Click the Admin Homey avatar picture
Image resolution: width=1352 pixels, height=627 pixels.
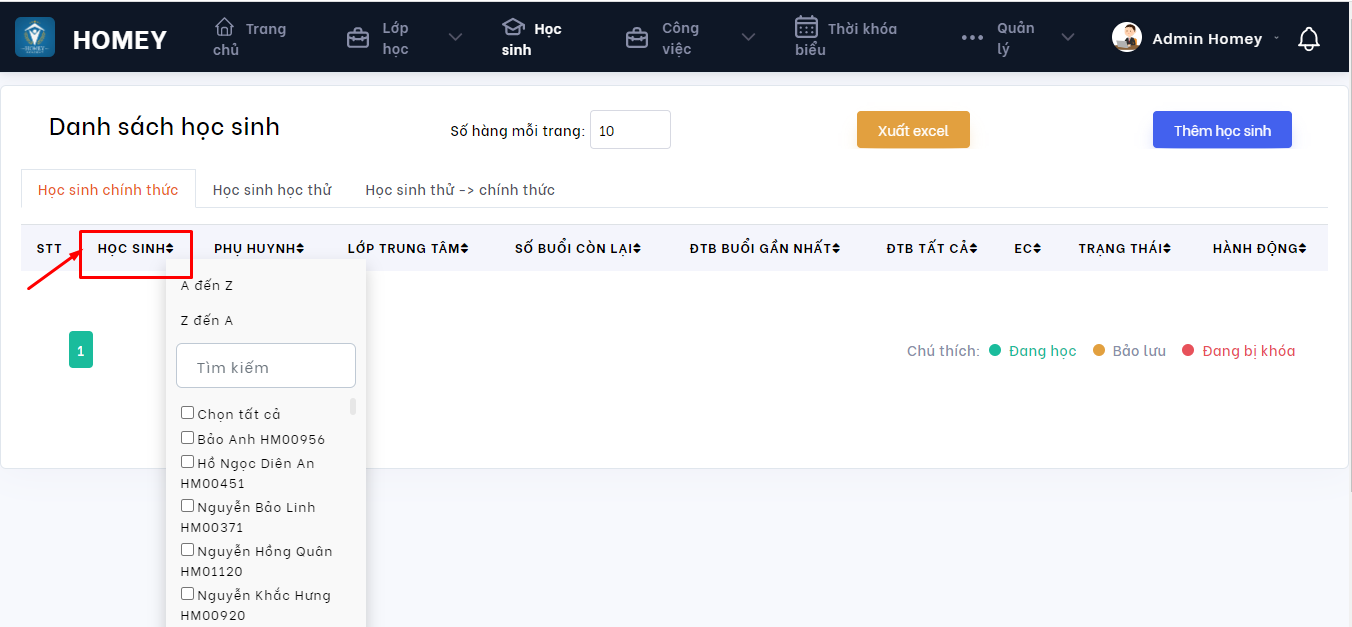[1127, 38]
